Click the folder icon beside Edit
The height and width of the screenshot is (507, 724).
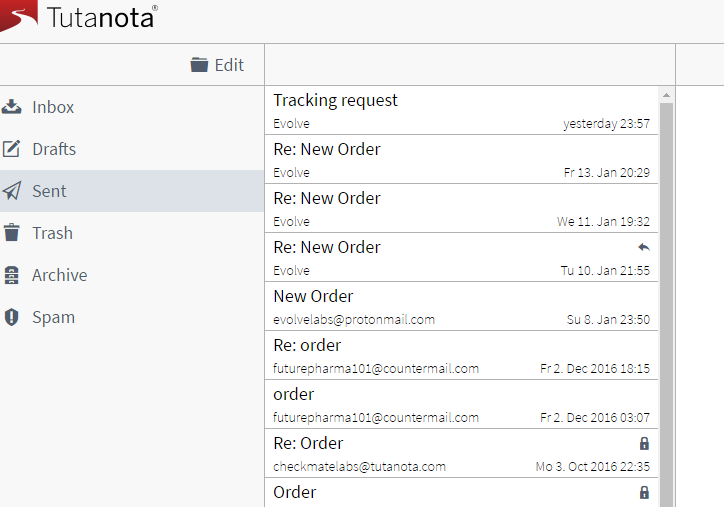(199, 65)
